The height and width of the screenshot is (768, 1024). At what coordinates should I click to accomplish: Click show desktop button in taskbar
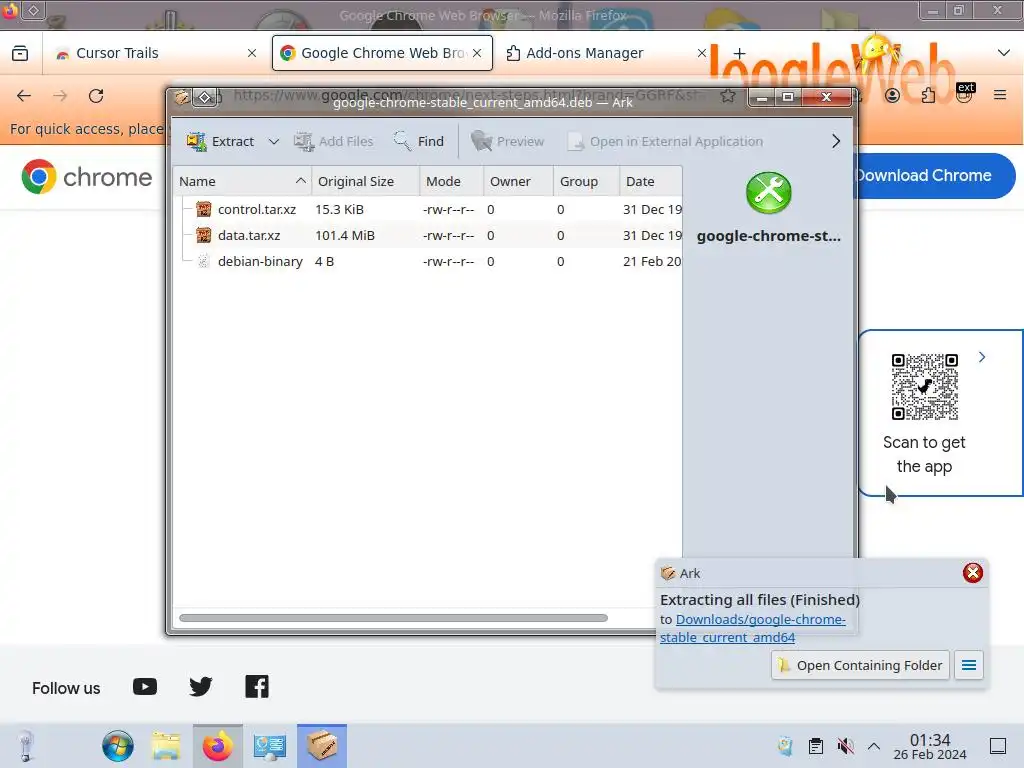998,746
